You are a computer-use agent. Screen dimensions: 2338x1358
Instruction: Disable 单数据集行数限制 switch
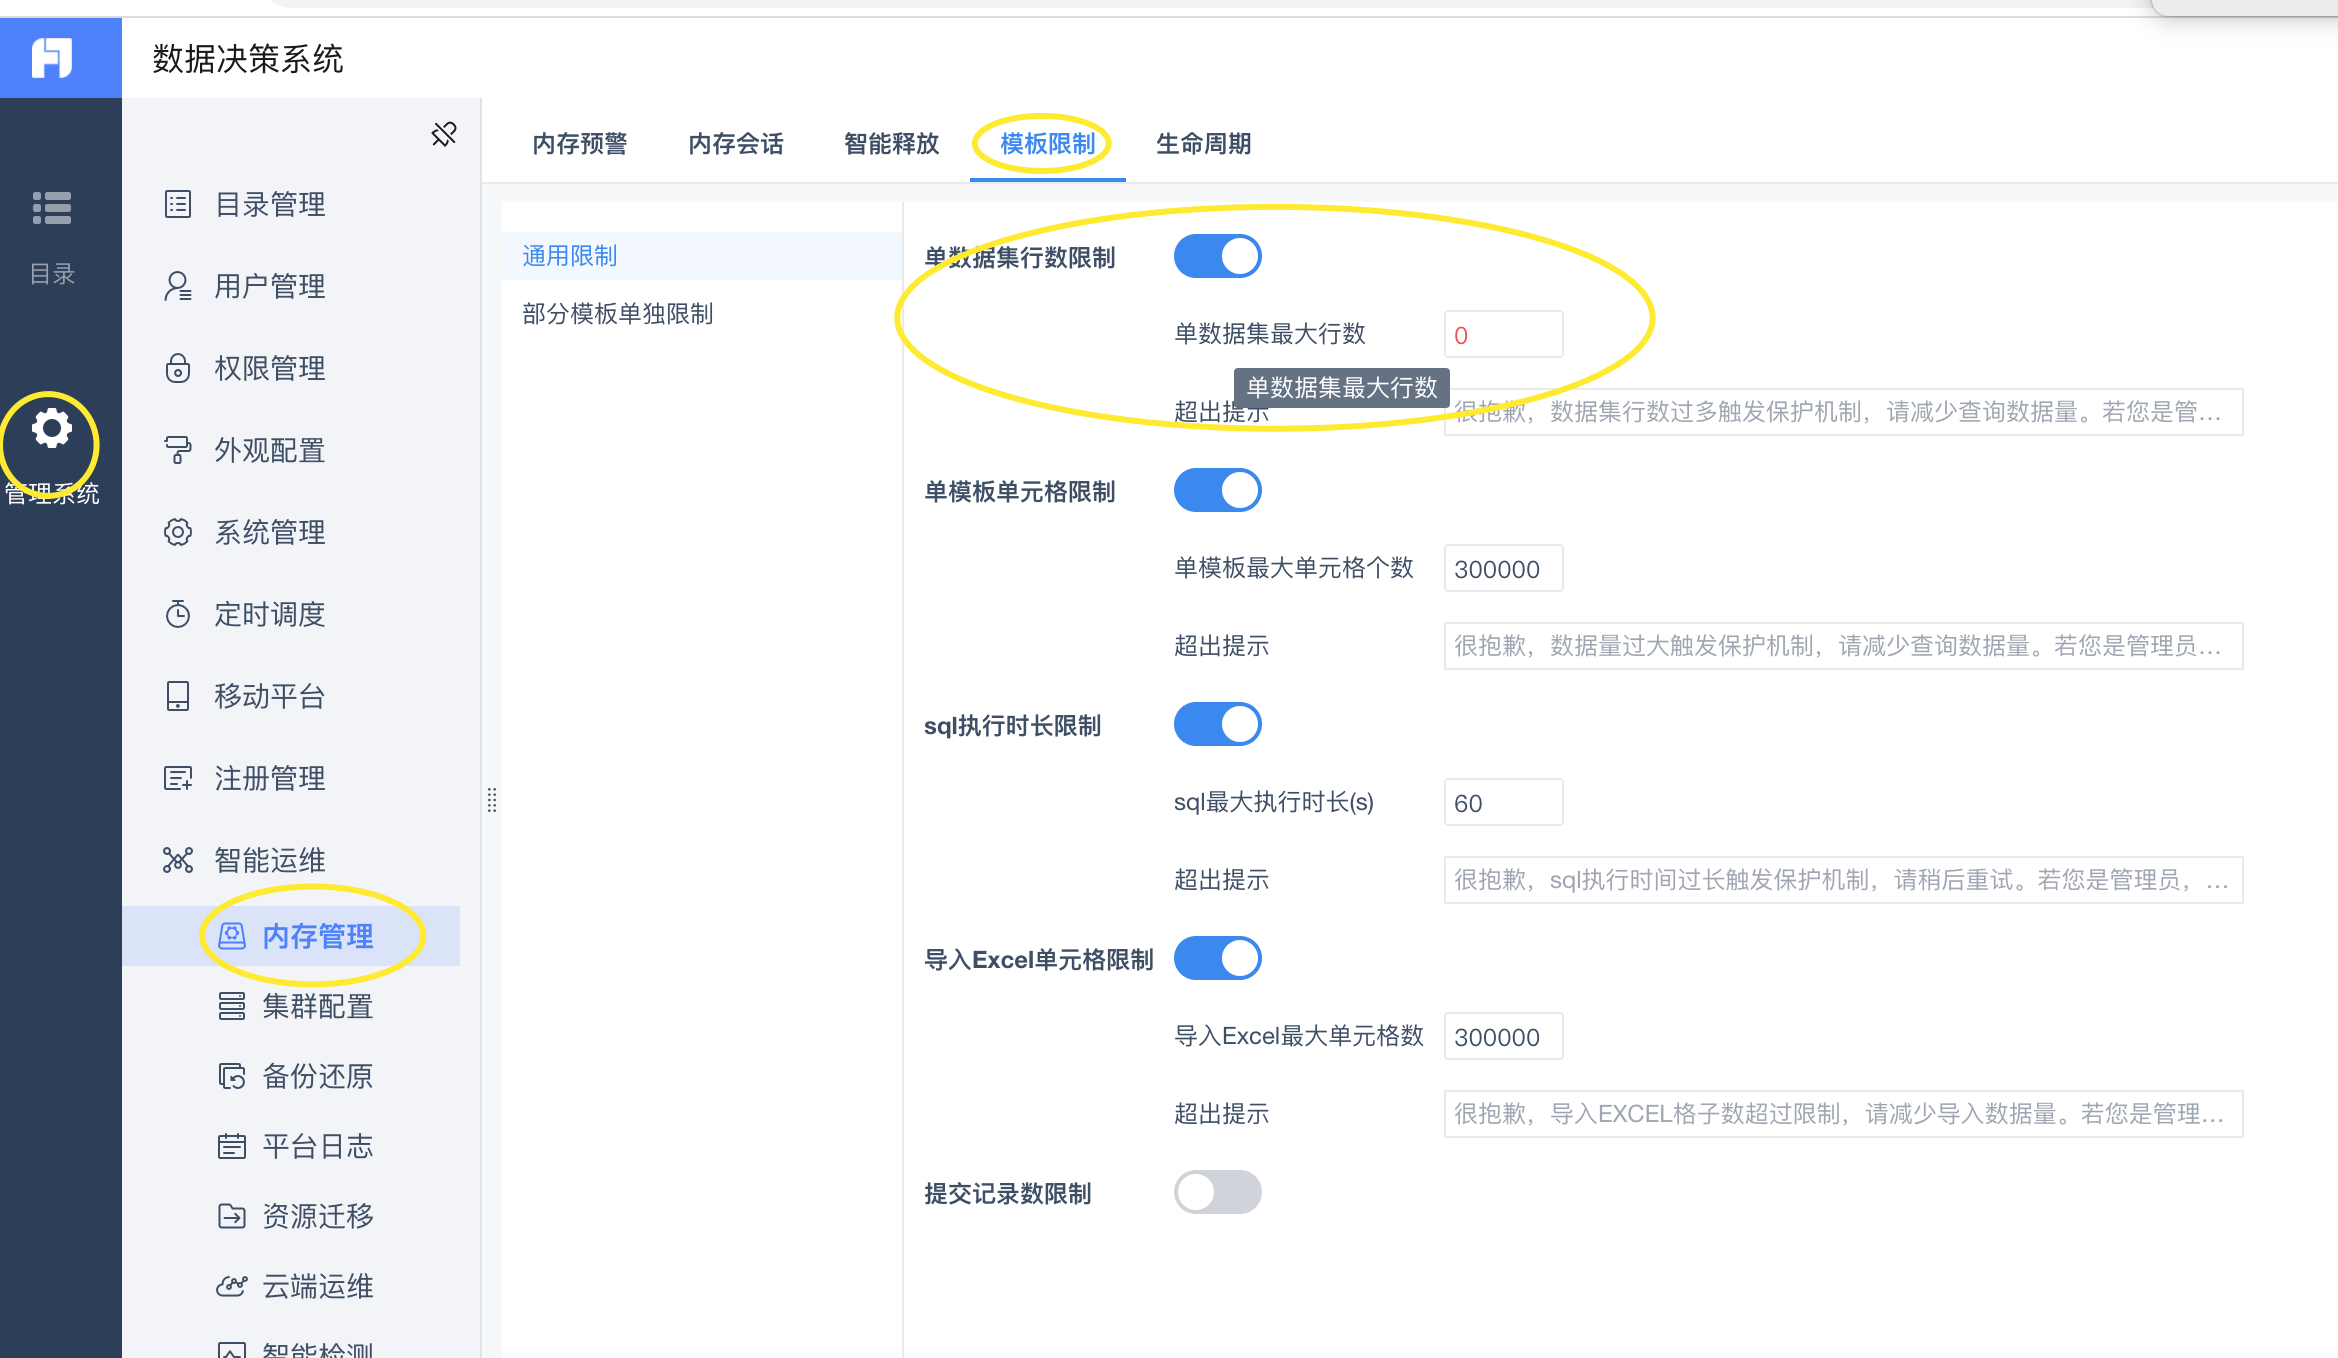click(x=1217, y=256)
